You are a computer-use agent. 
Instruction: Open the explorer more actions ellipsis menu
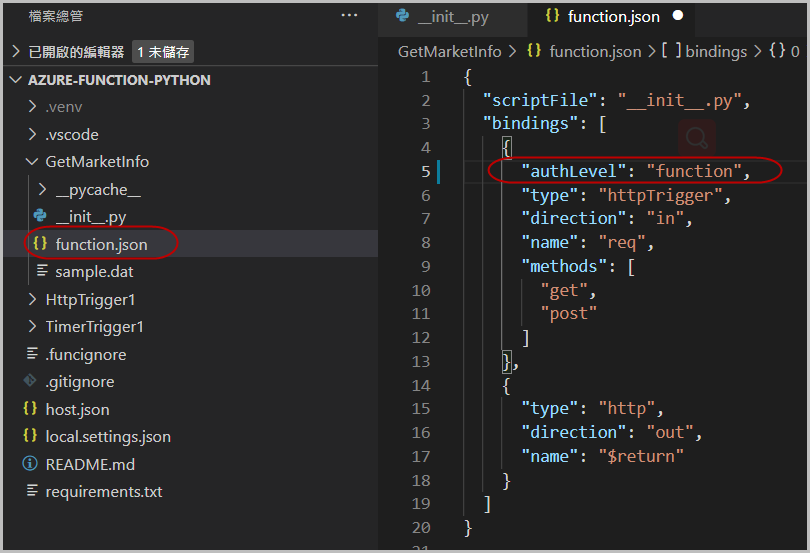point(348,16)
